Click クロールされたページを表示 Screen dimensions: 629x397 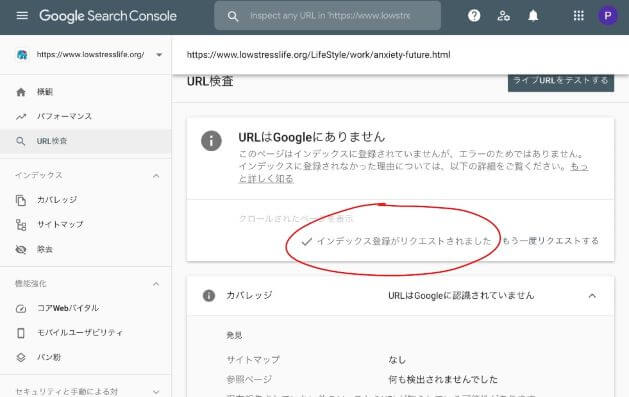[296, 219]
